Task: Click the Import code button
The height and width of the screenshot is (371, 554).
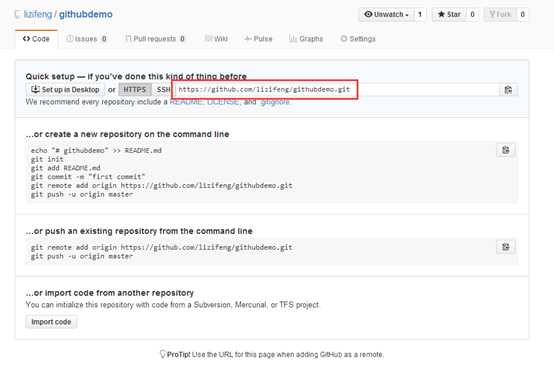Action: [x=51, y=322]
